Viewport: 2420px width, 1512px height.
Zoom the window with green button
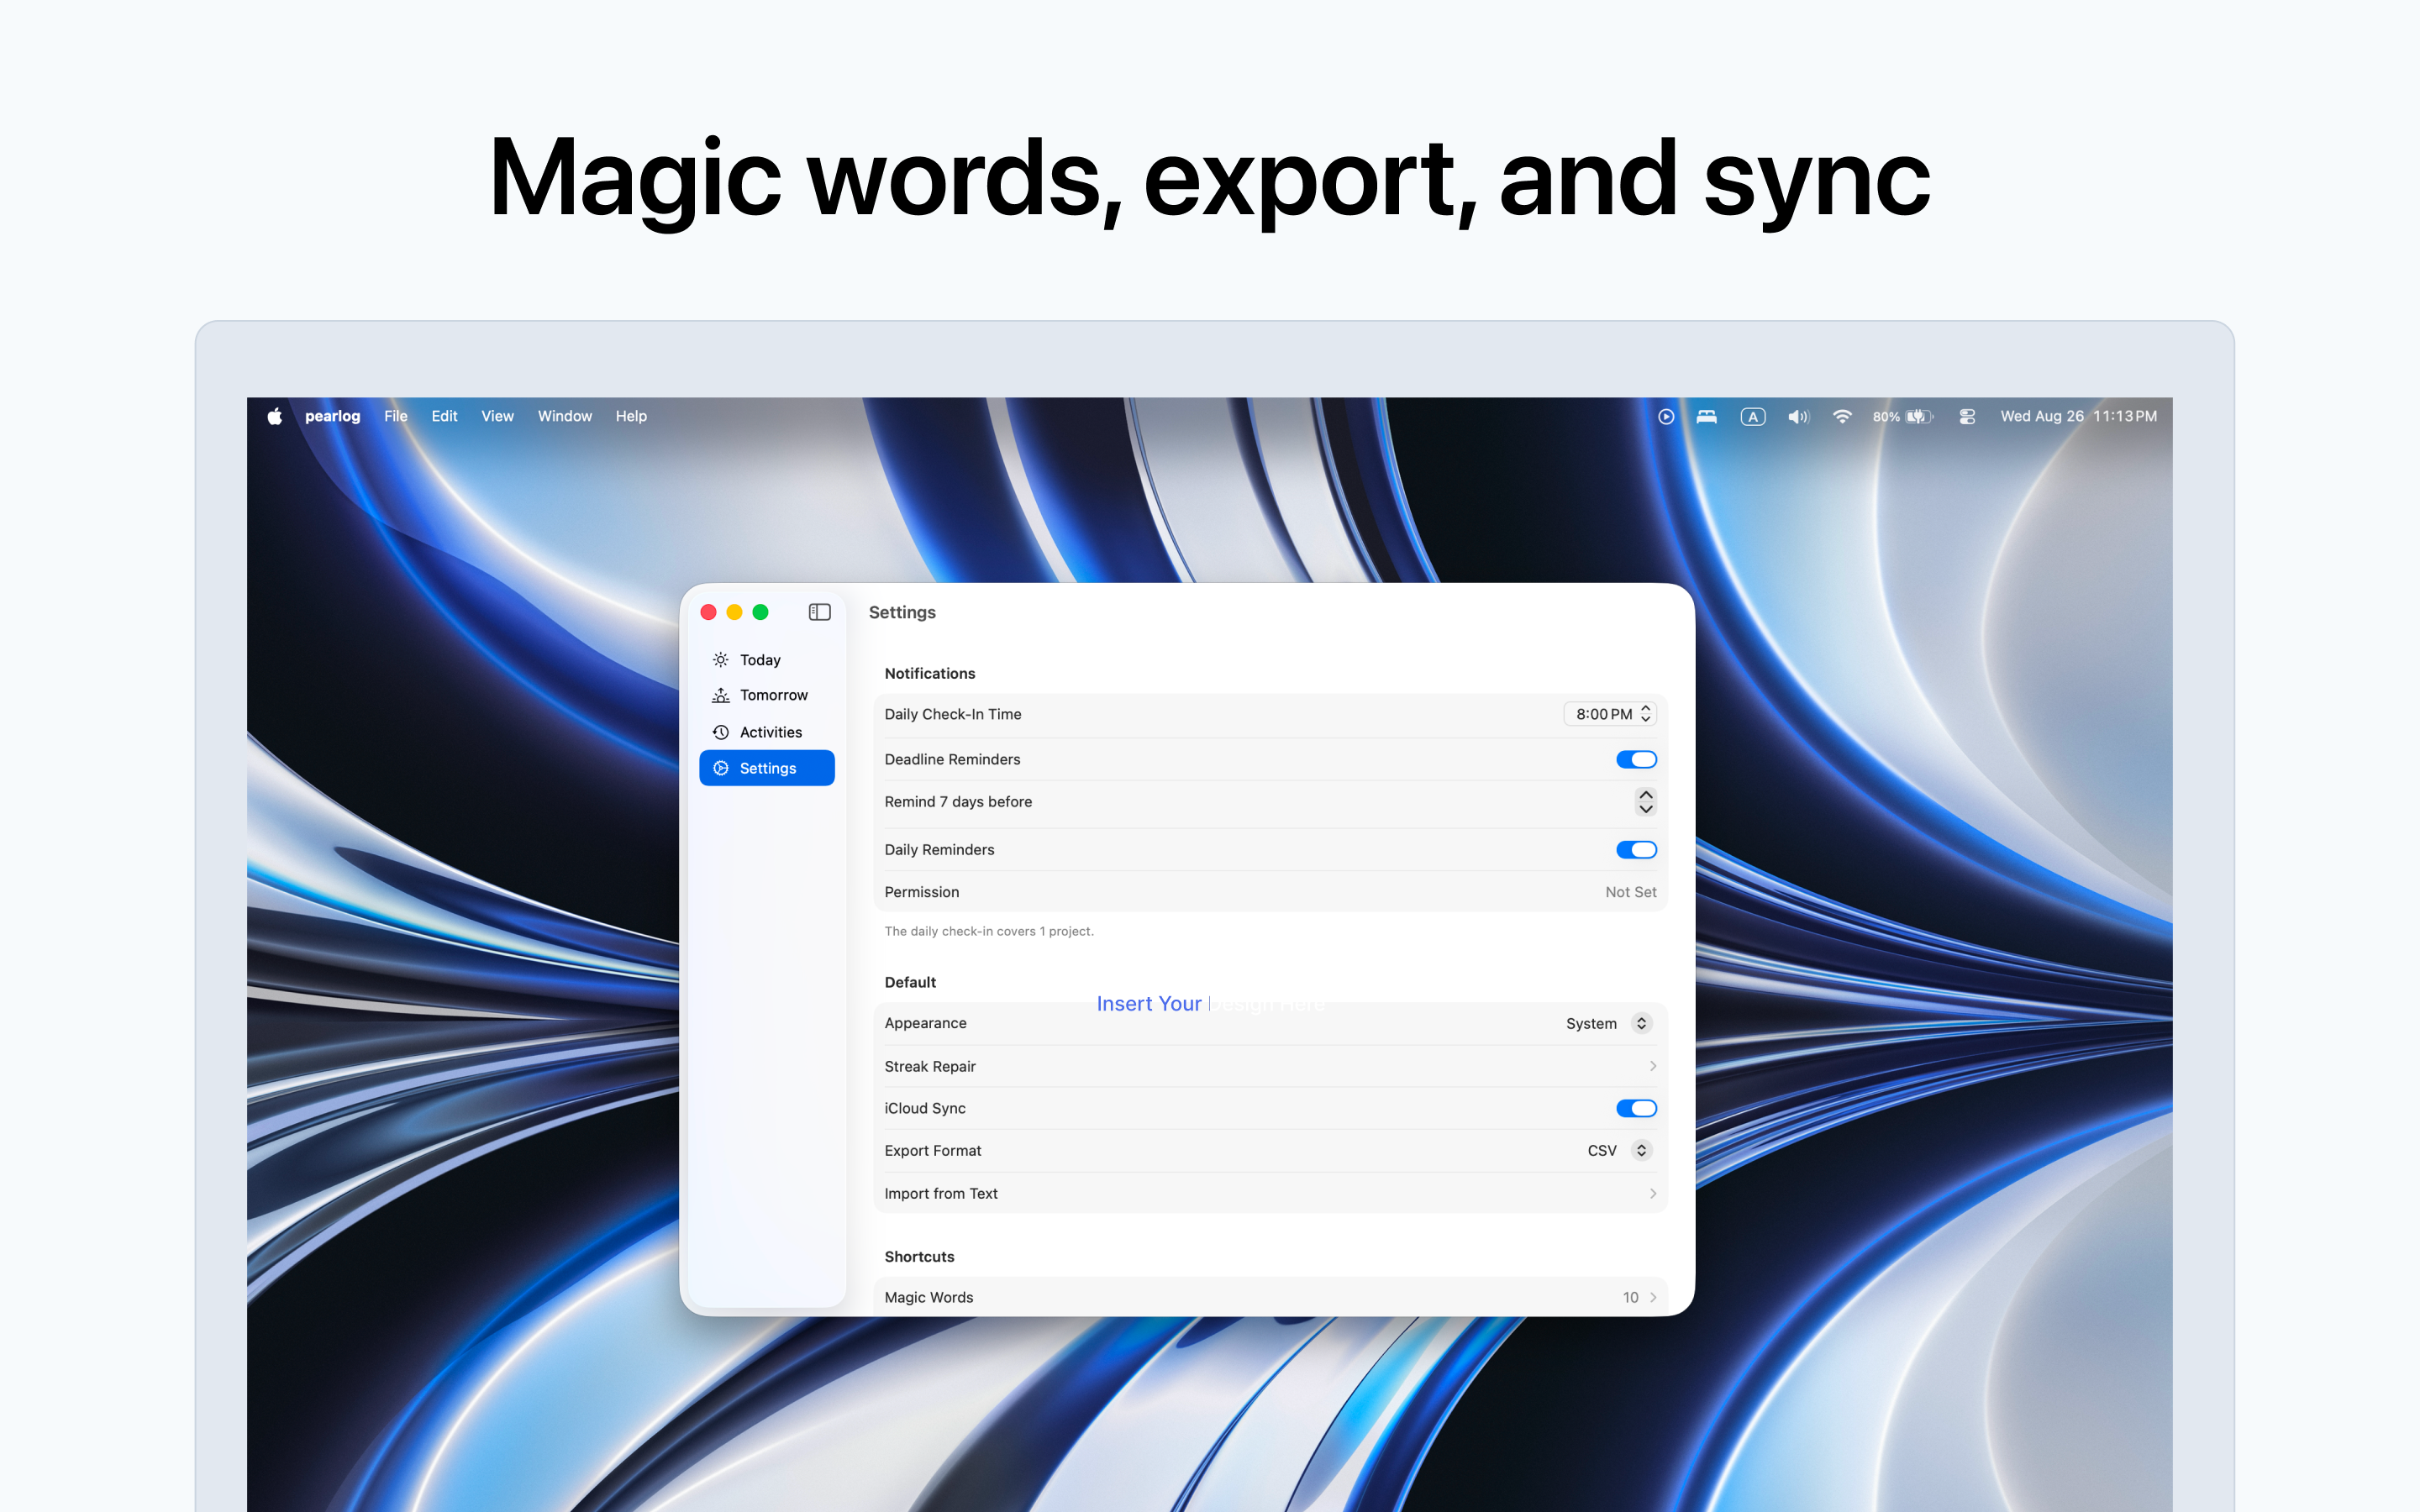pyautogui.click(x=761, y=612)
